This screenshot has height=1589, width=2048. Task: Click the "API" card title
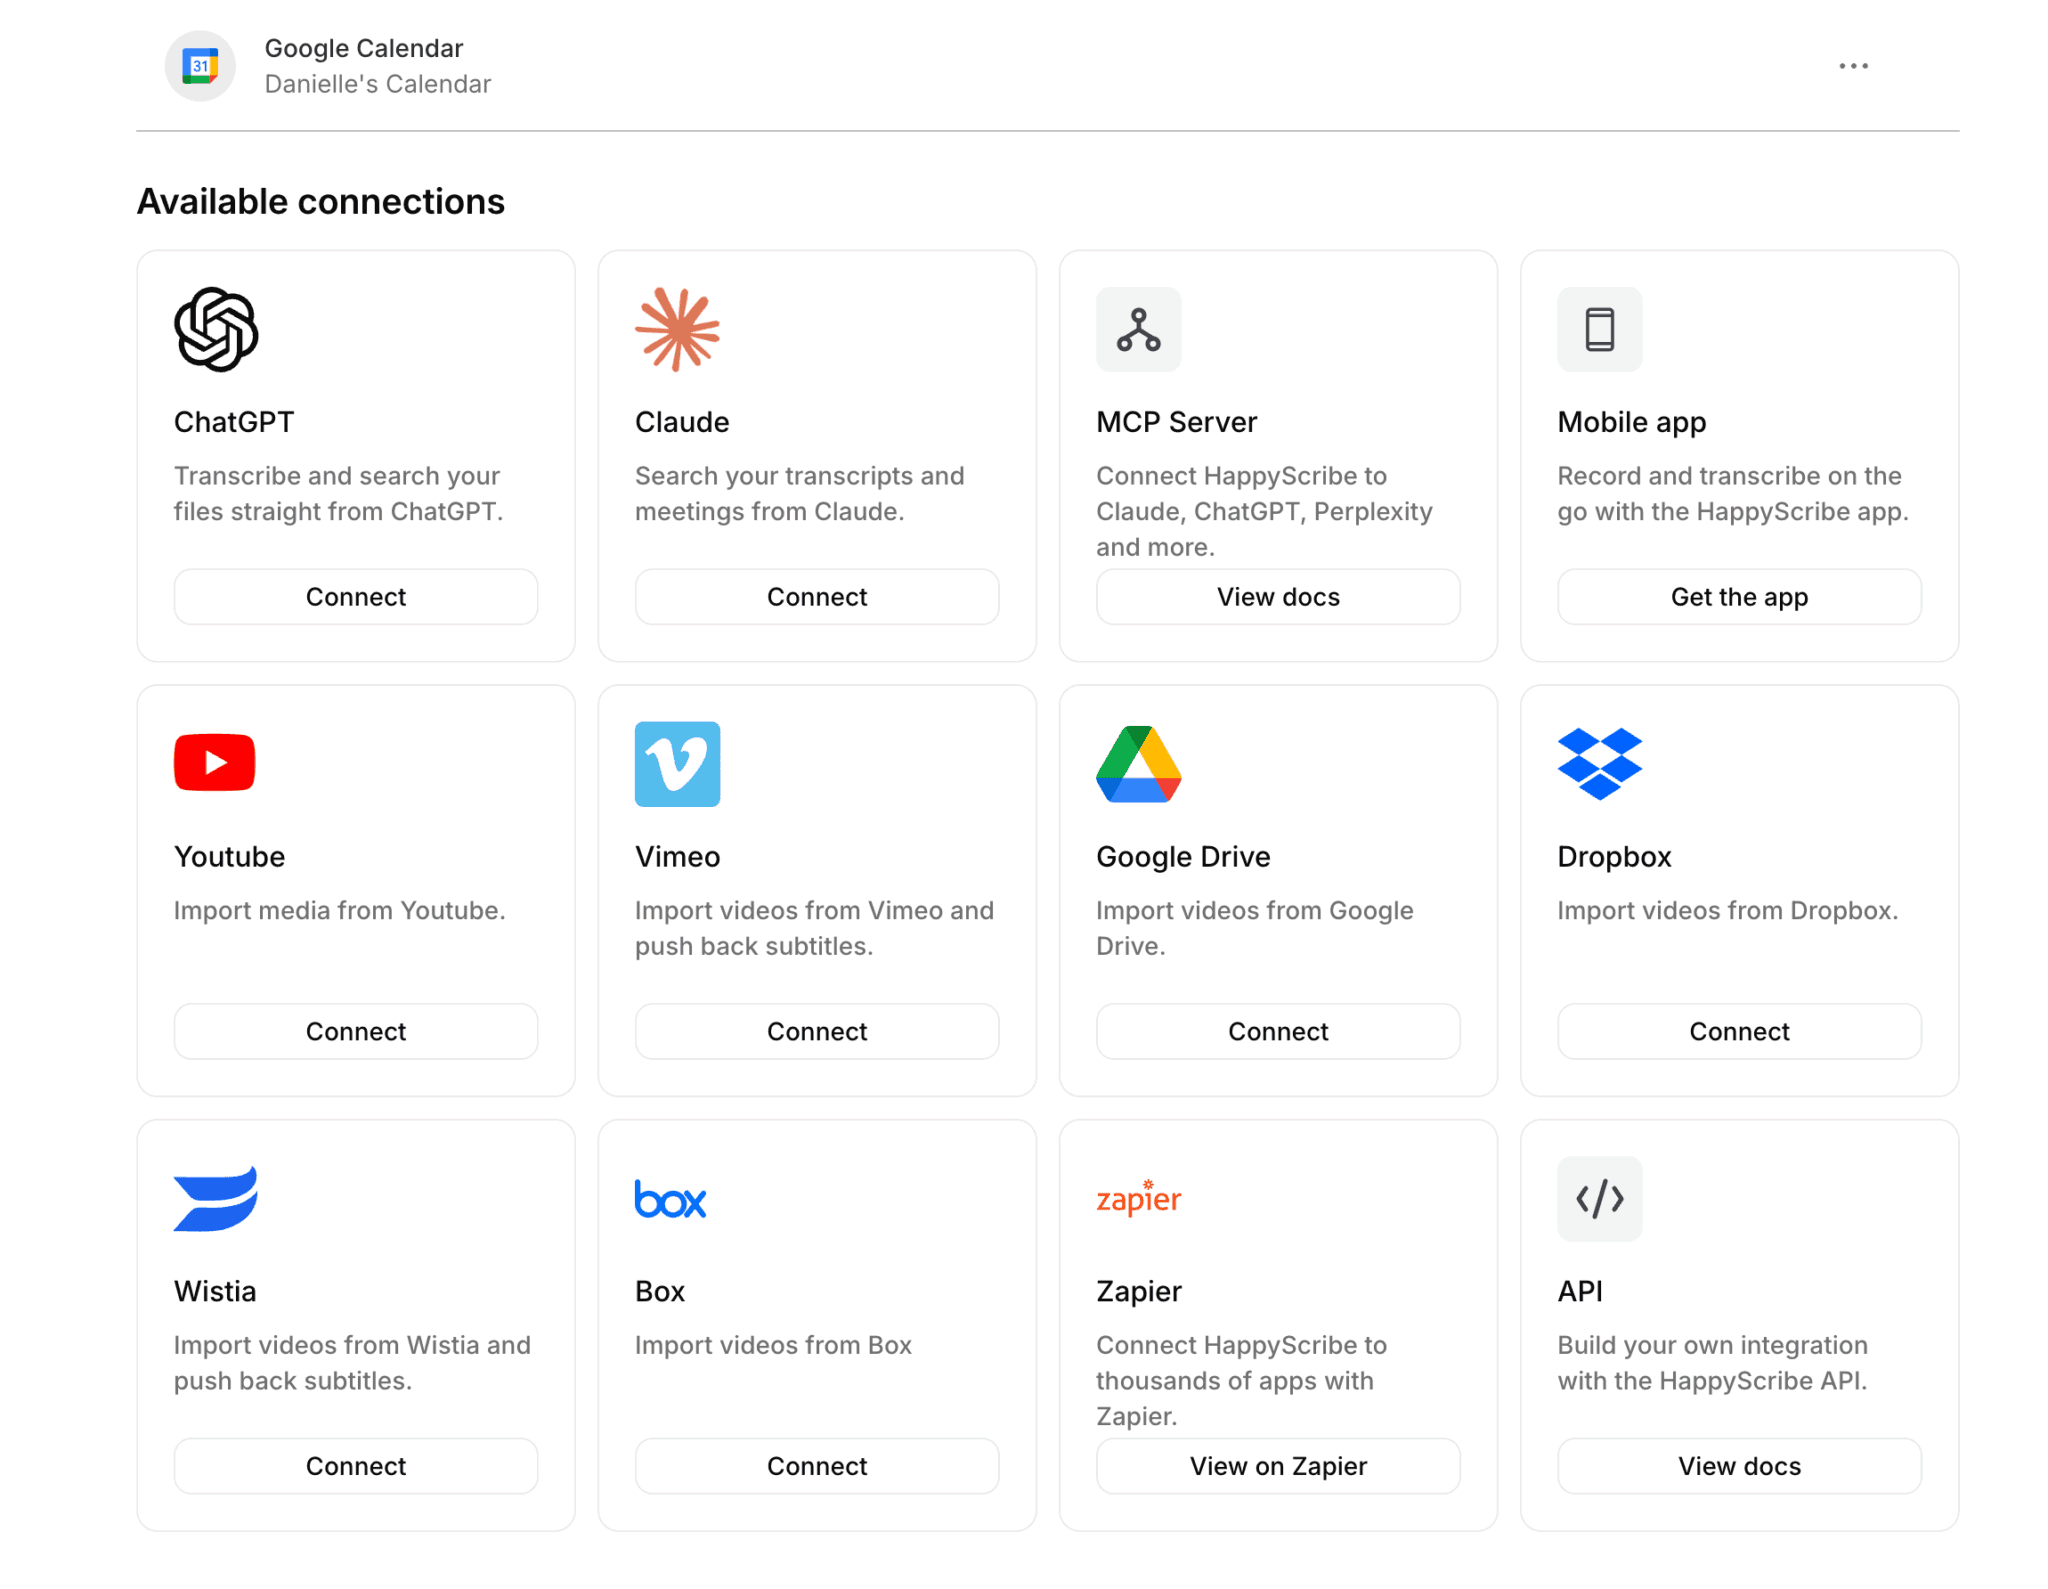pyautogui.click(x=1580, y=1291)
